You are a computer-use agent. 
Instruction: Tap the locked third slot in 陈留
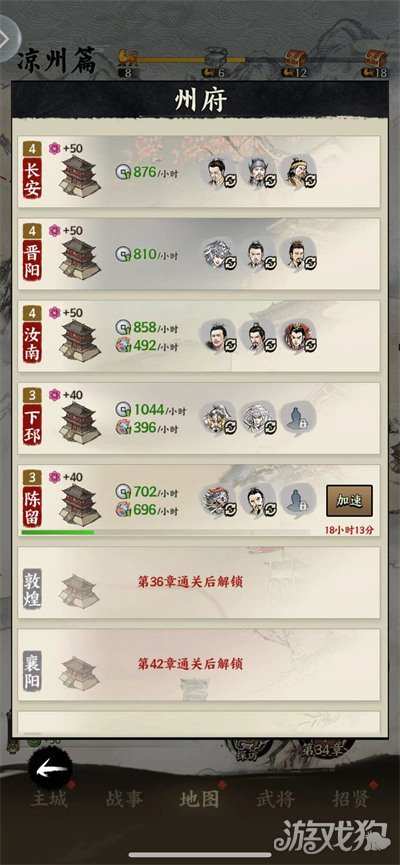click(298, 501)
